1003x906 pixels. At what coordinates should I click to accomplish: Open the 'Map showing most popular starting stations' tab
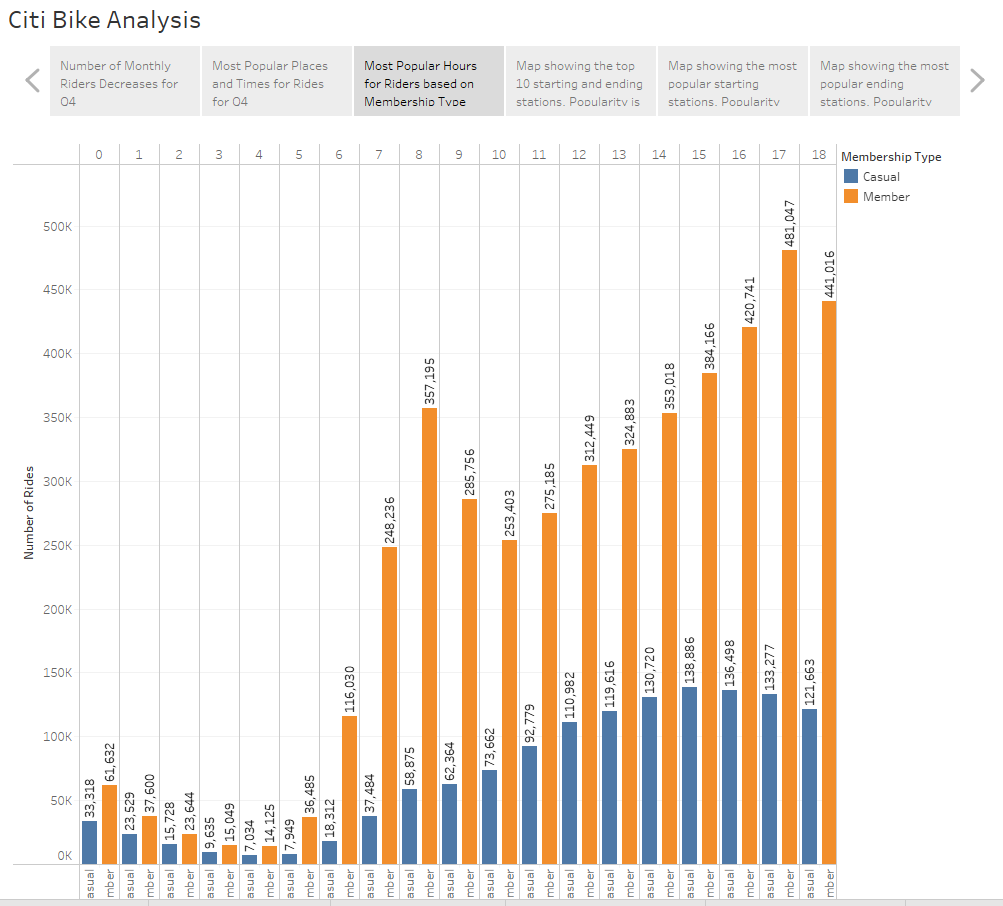(x=732, y=80)
